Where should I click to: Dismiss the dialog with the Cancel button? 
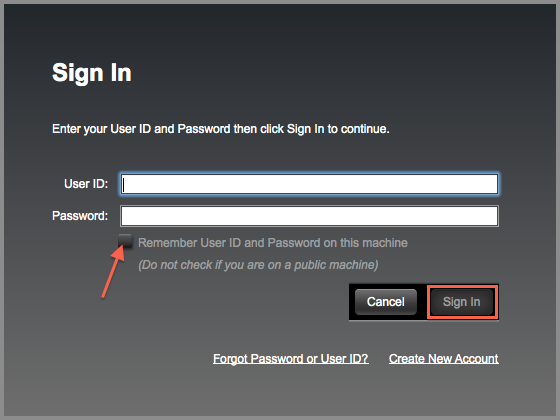point(386,302)
